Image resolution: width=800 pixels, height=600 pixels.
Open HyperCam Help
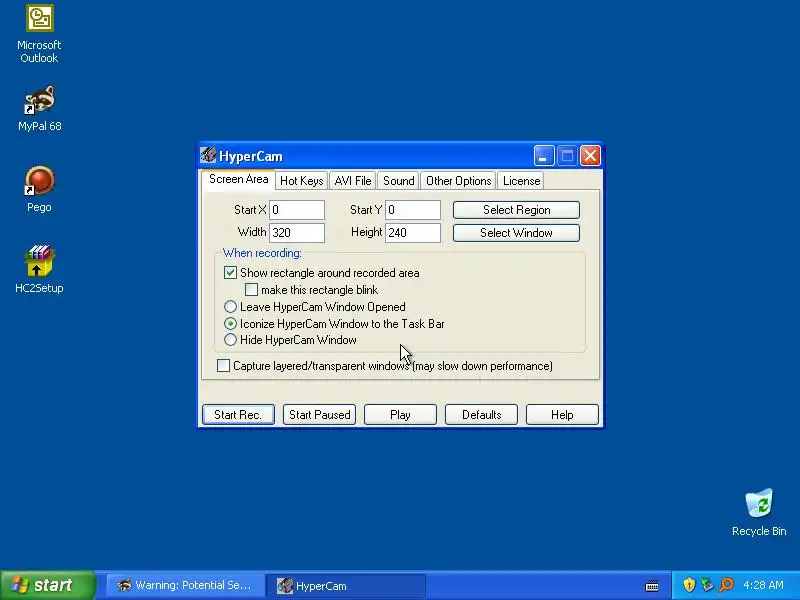[562, 414]
